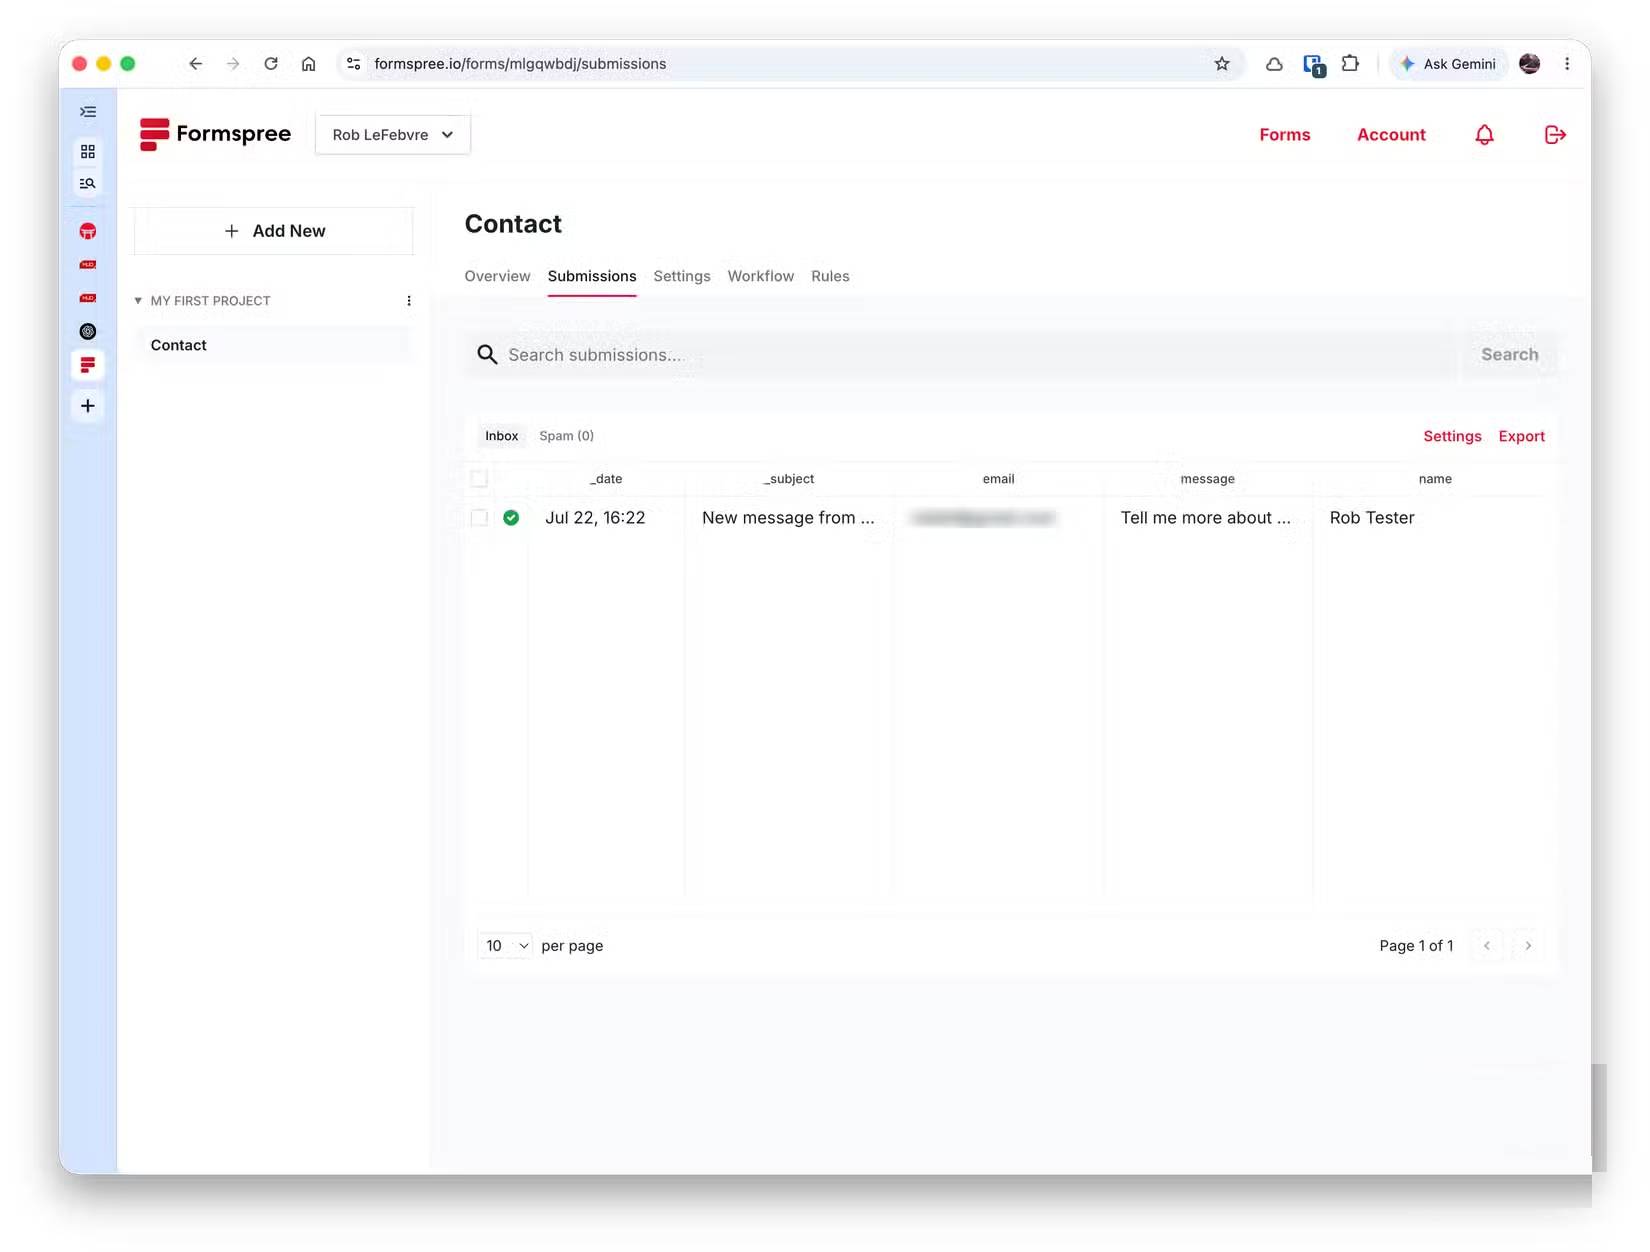
Task: Open the Rob LeFebvre account dropdown
Action: tap(393, 135)
